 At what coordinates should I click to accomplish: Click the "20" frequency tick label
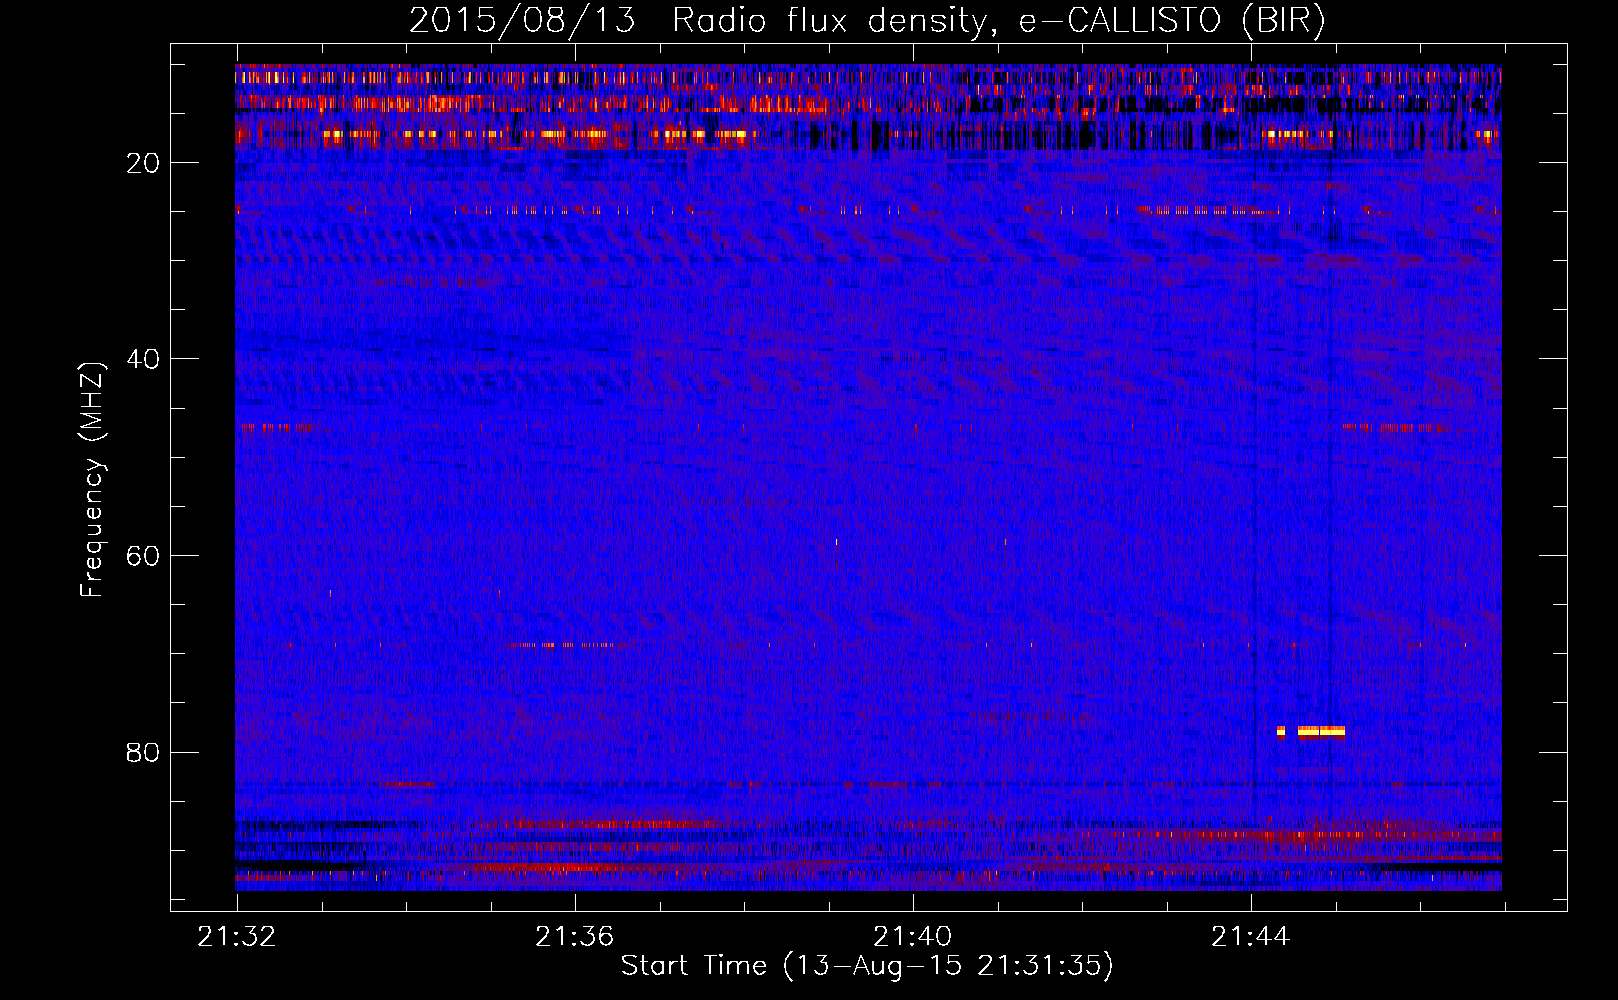[x=143, y=163]
